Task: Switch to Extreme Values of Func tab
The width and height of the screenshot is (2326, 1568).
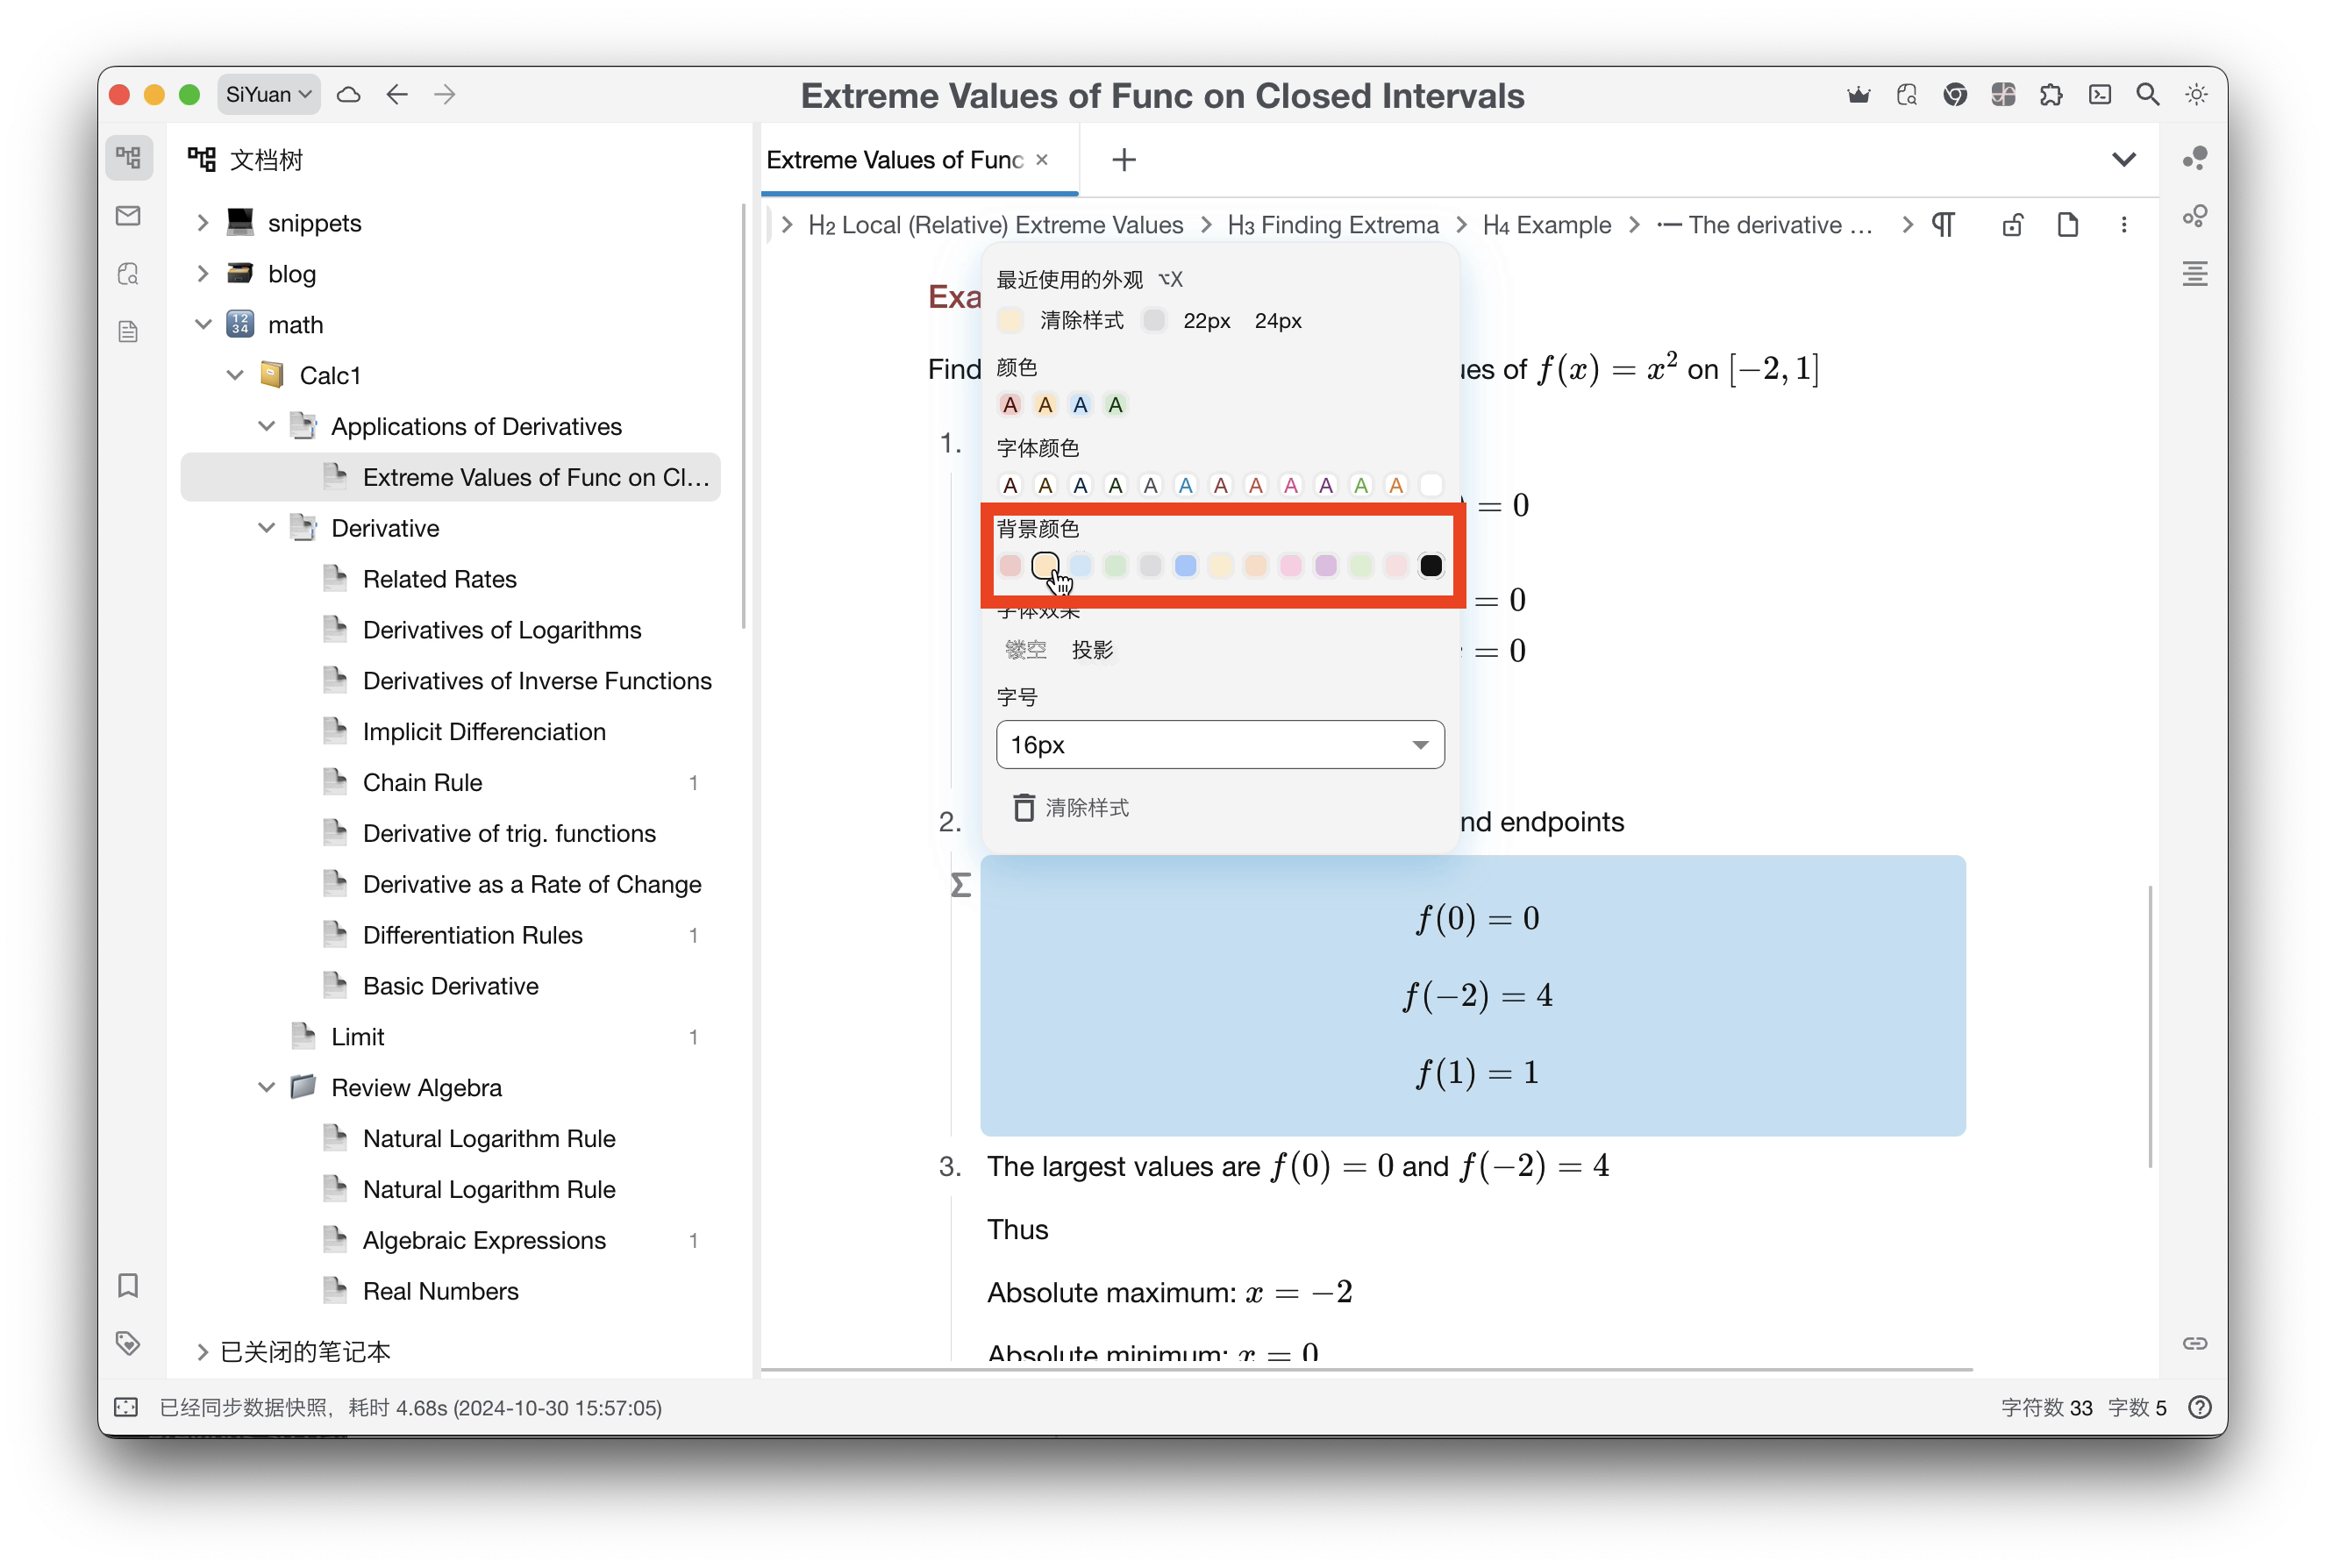Action: coord(894,160)
